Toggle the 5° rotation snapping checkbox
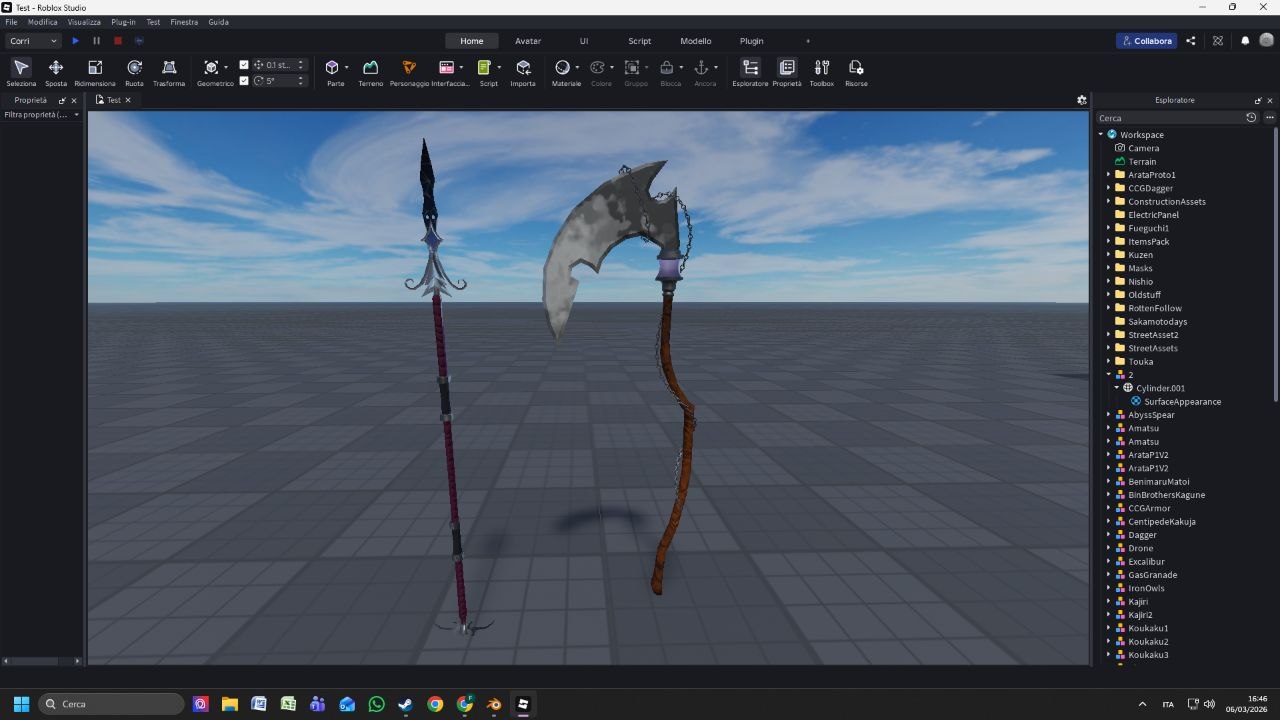The image size is (1280, 720). coord(244,81)
